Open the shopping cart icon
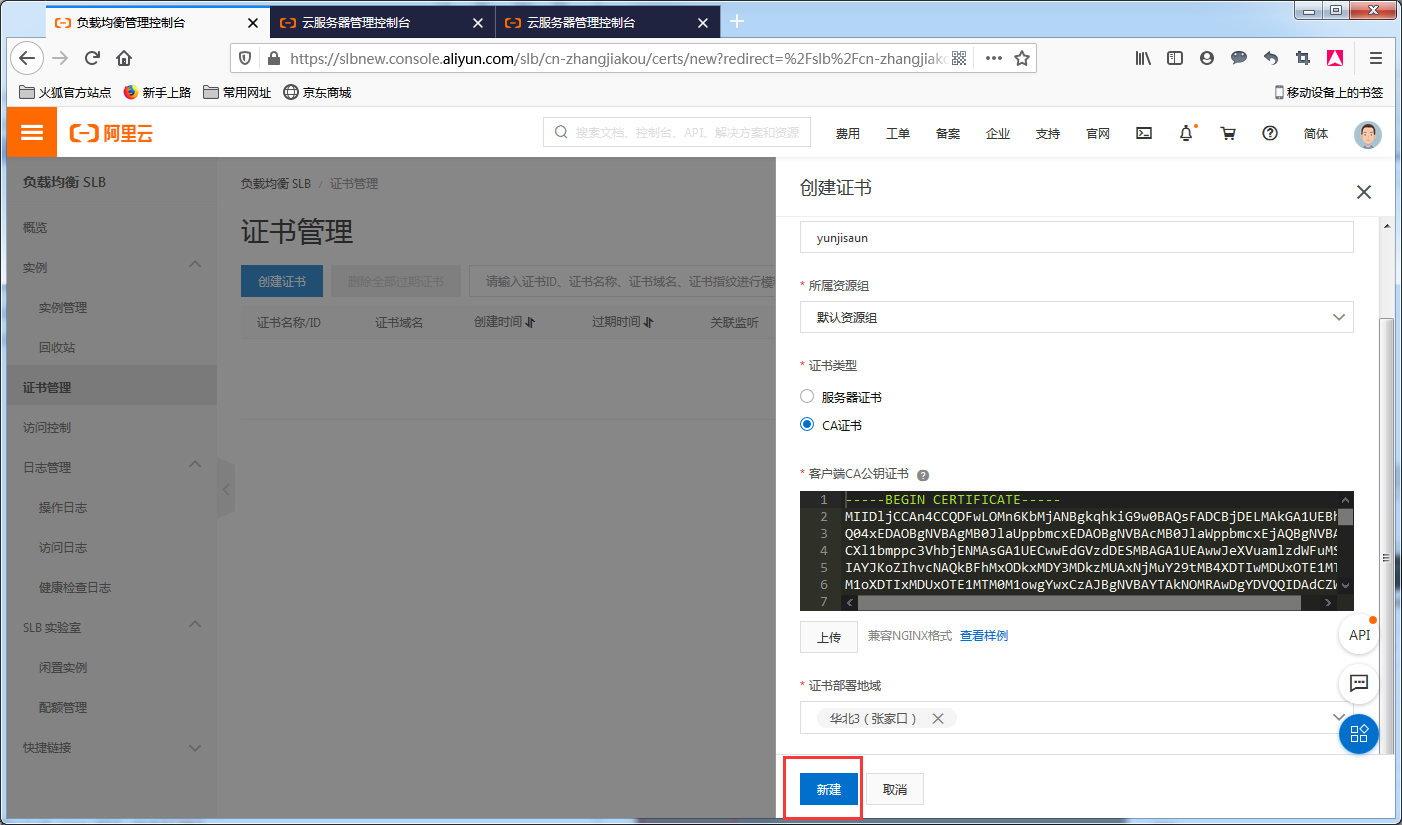The image size is (1402, 825). coord(1228,133)
